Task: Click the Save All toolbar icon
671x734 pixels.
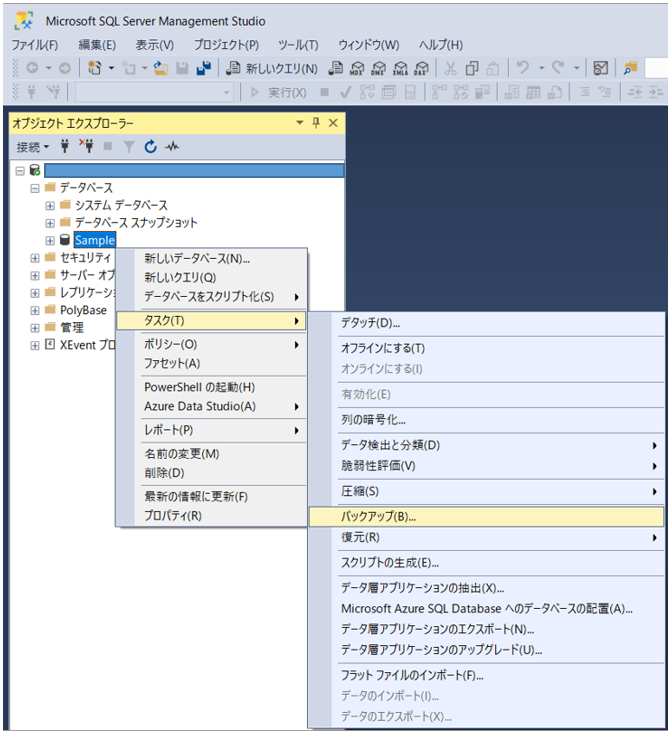Action: coord(204,68)
